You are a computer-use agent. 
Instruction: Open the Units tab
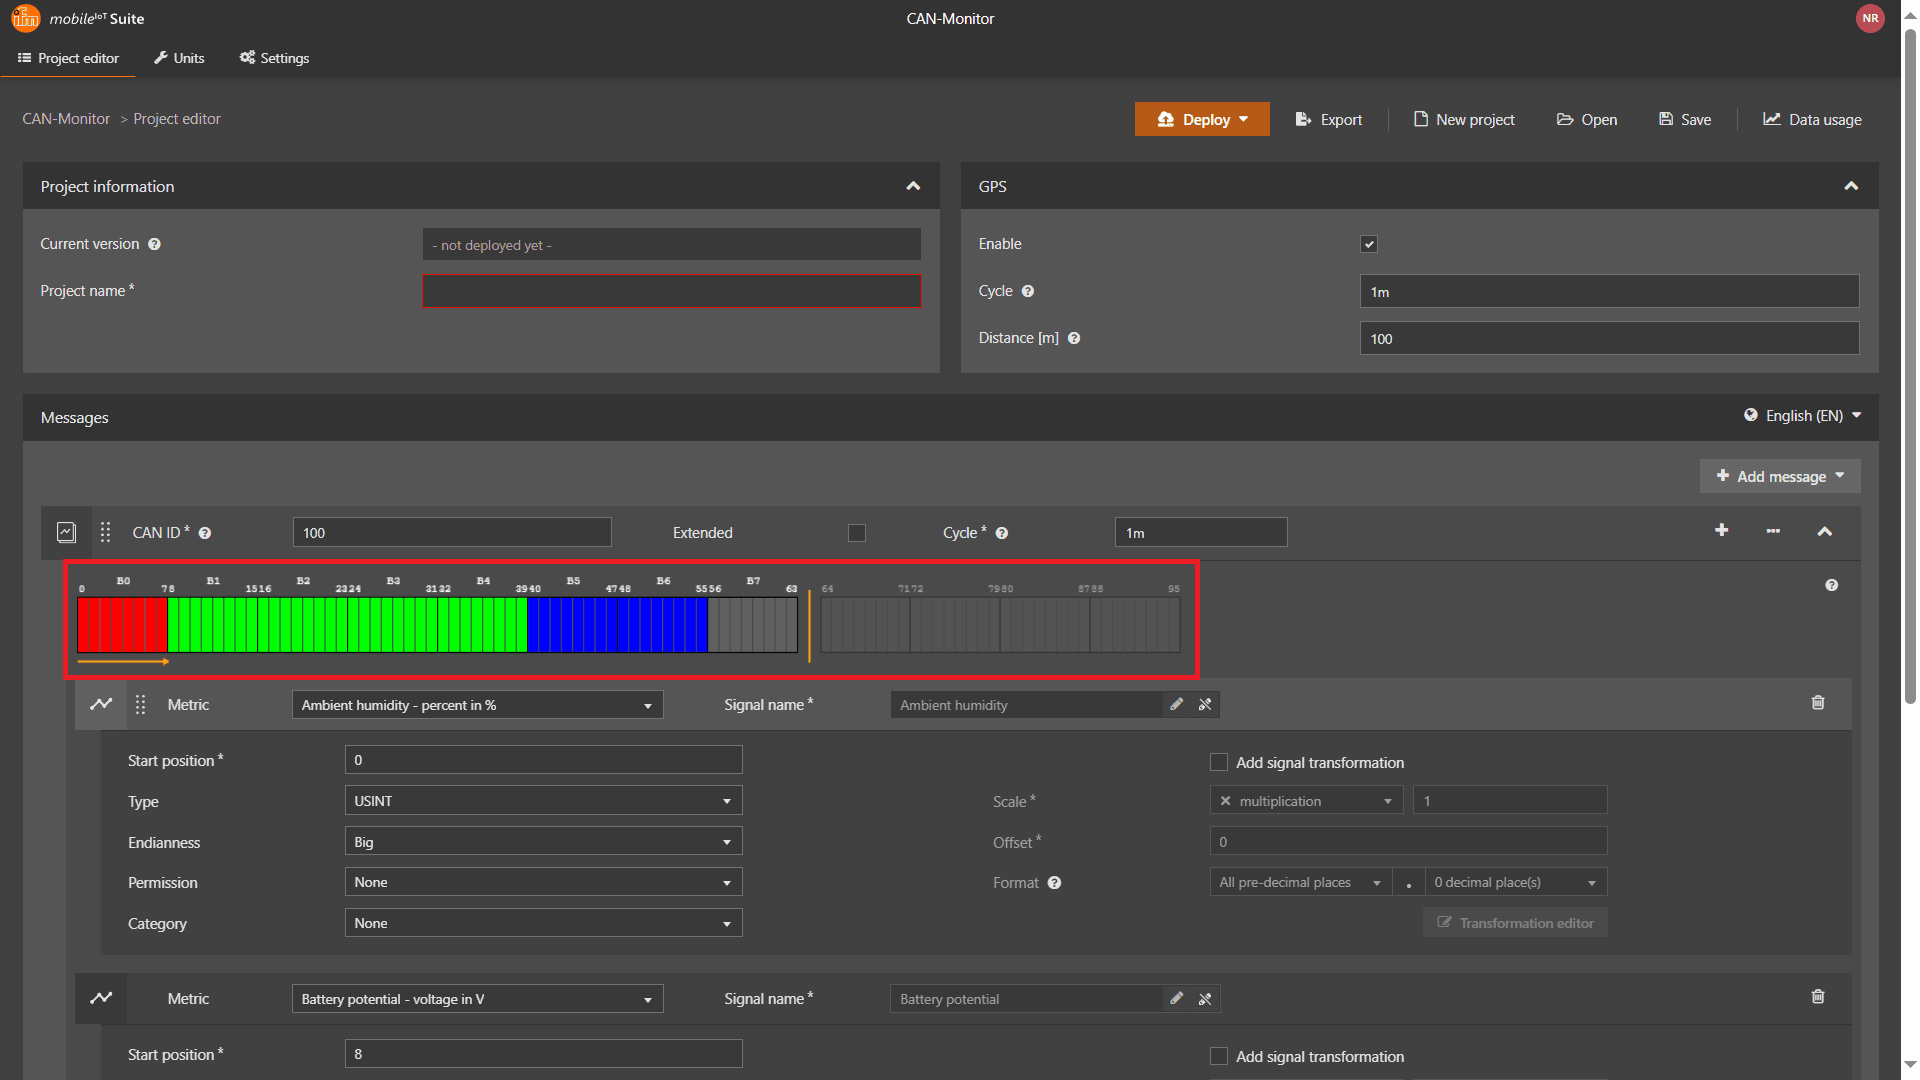(179, 58)
